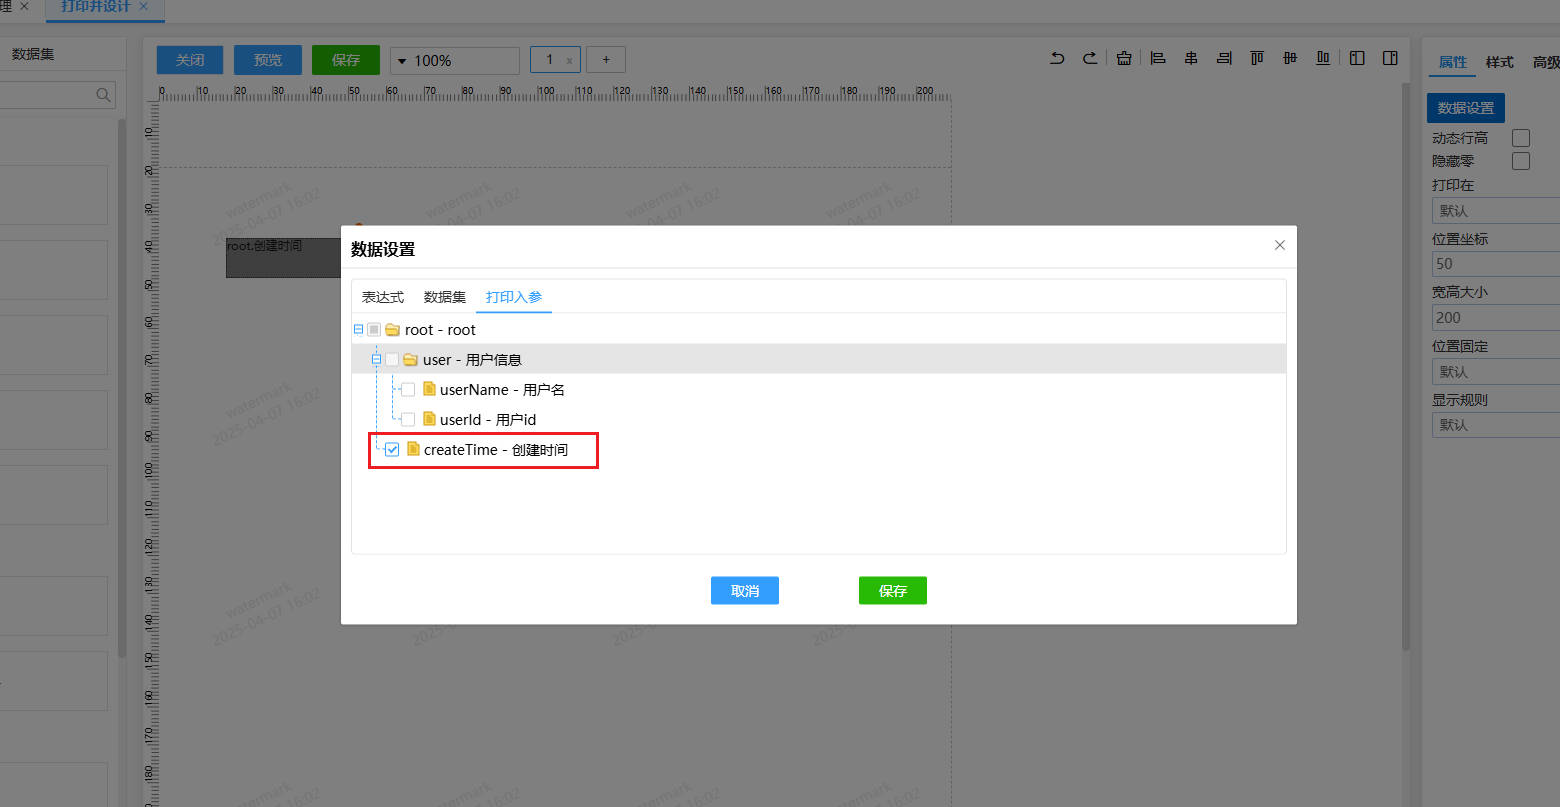This screenshot has width=1560, height=807.
Task: Toggle the left sidebar panel icon
Action: pos(1357,59)
